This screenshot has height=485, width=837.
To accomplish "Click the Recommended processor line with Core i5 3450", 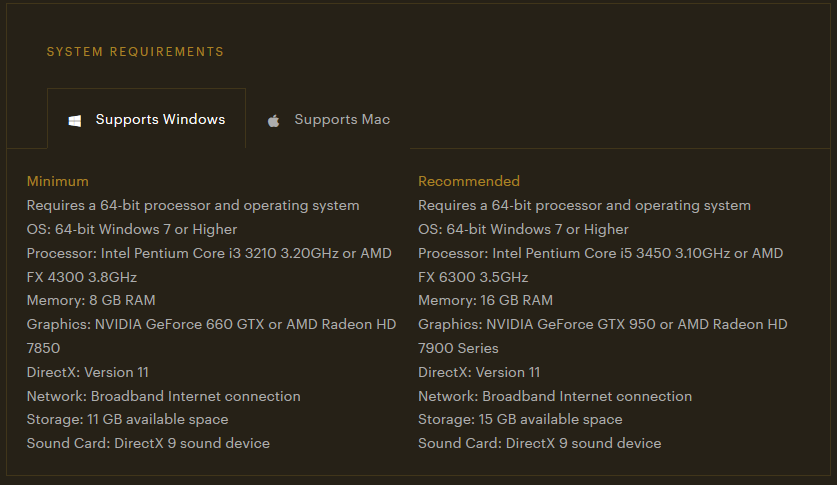I will coord(600,253).
